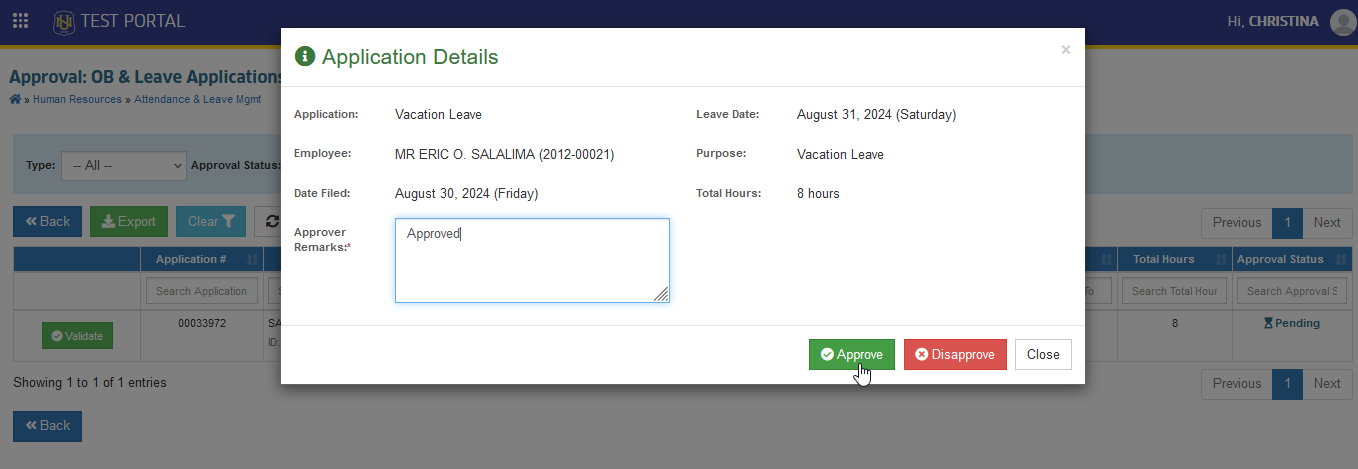Click the home icon in breadcrumb

pos(15,99)
